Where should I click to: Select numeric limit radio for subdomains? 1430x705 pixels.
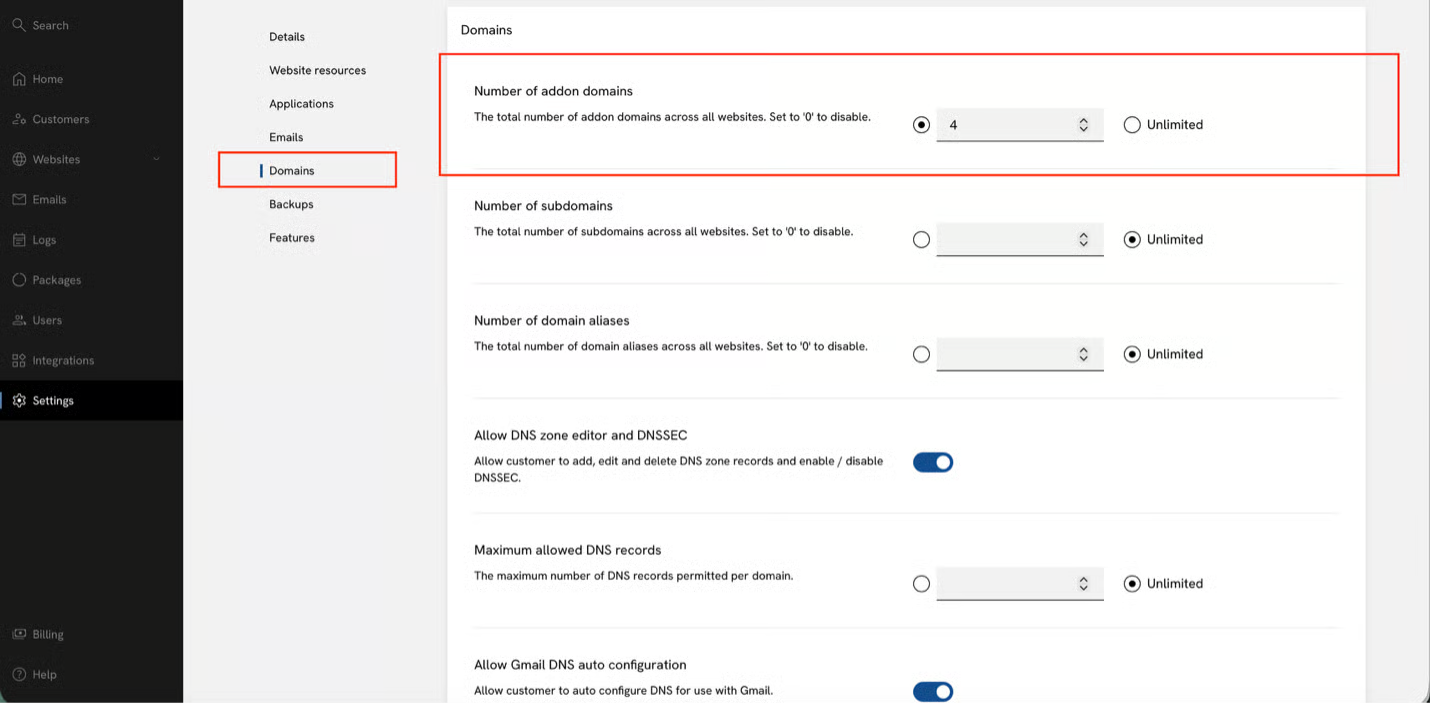(x=921, y=240)
